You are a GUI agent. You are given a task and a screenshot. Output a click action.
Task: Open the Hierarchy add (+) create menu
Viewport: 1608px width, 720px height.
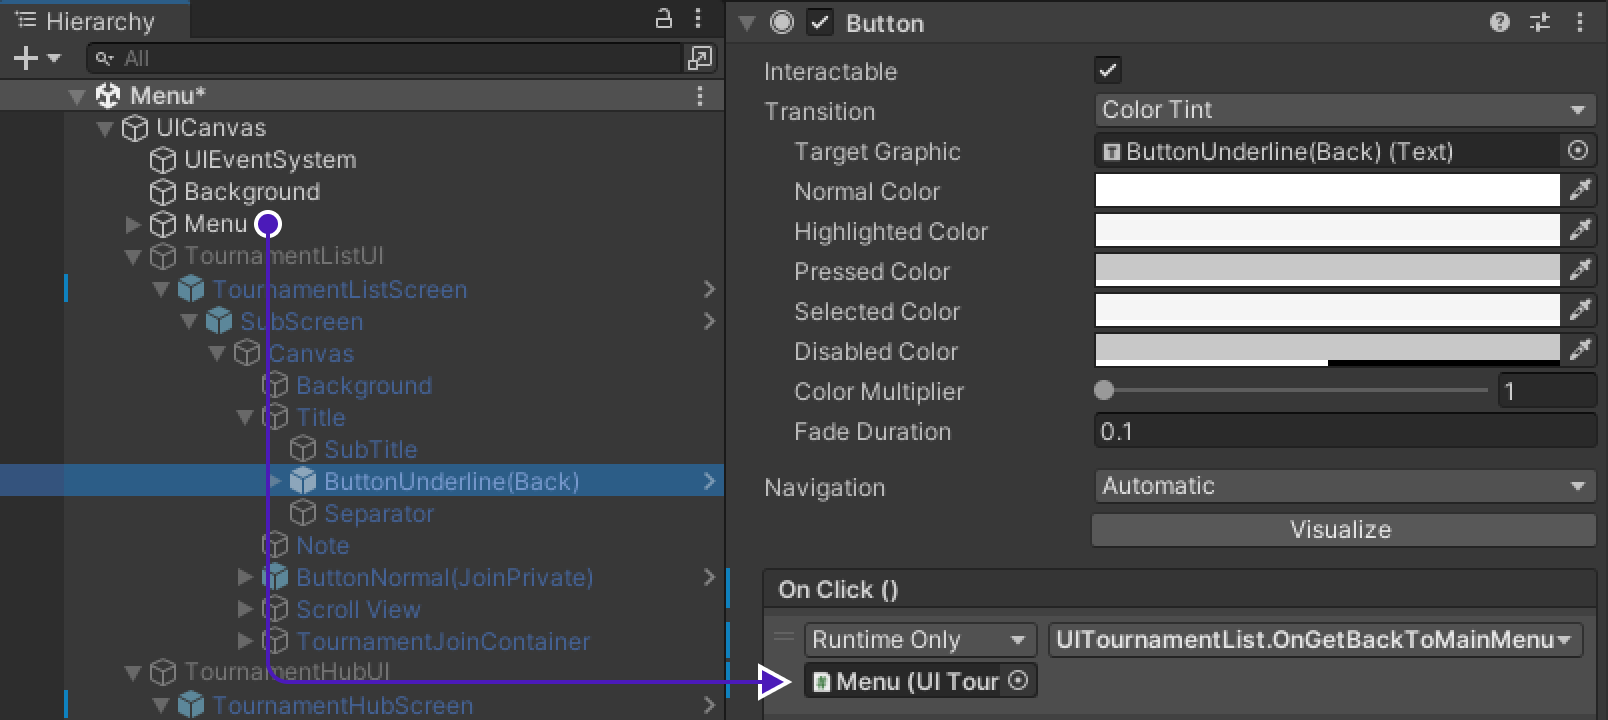36,59
